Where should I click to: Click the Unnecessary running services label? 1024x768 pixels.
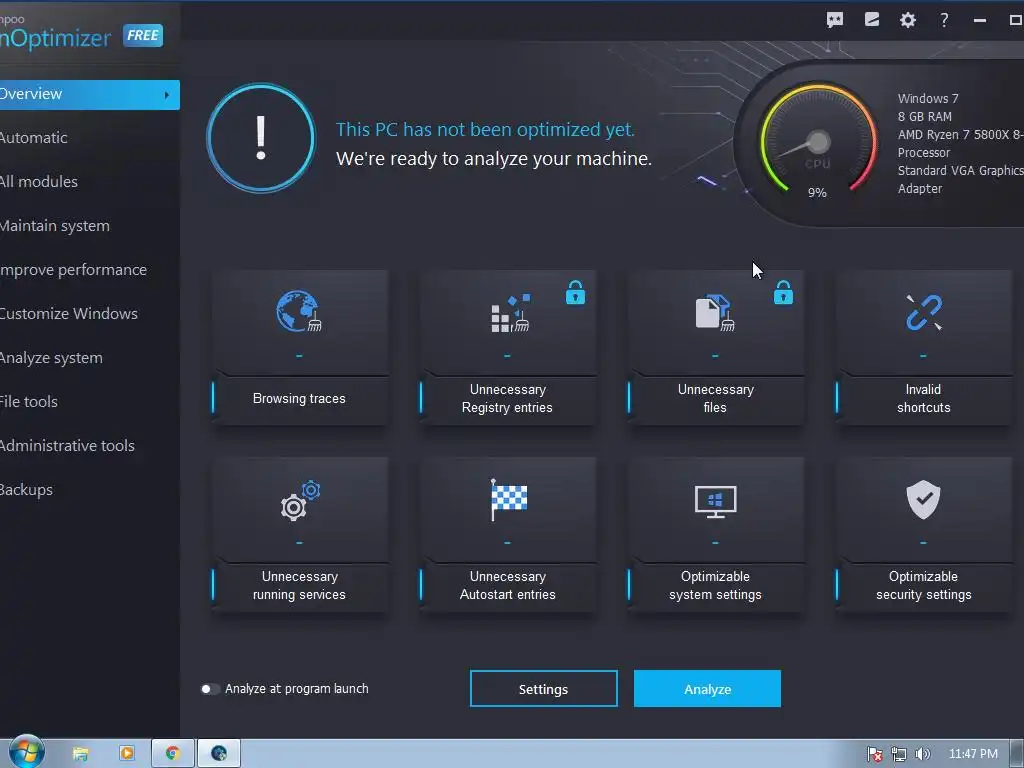point(299,586)
